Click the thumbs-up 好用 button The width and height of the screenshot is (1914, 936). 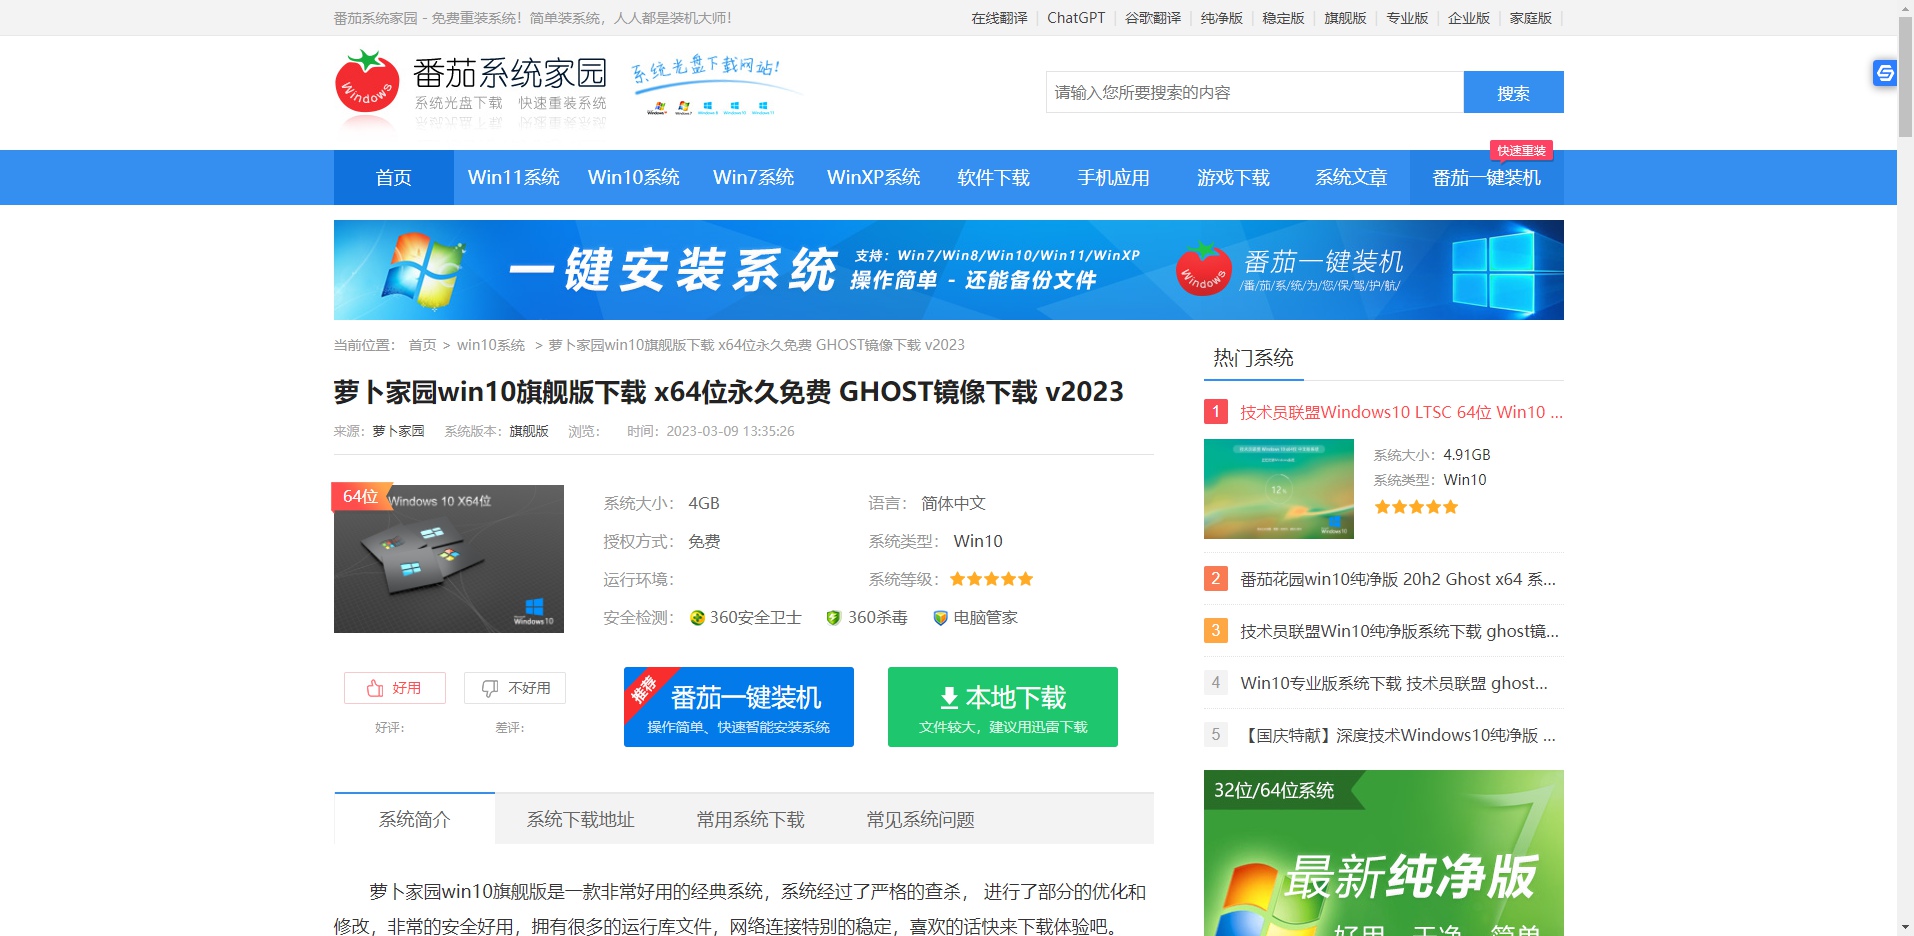[x=395, y=688]
